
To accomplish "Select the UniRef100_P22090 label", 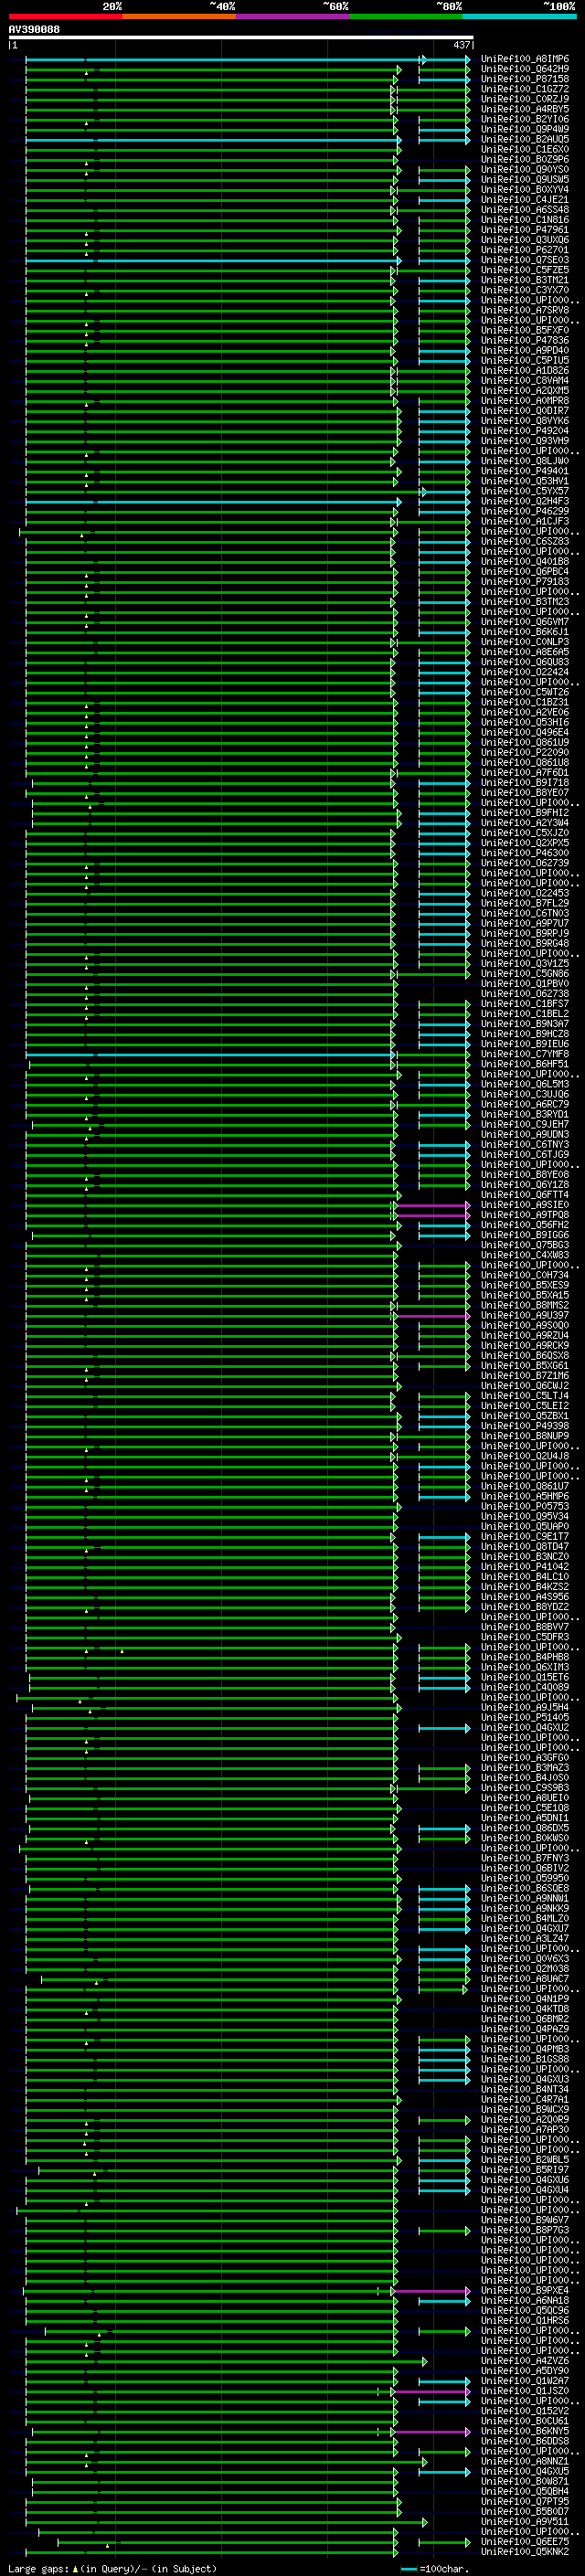I will tap(525, 752).
